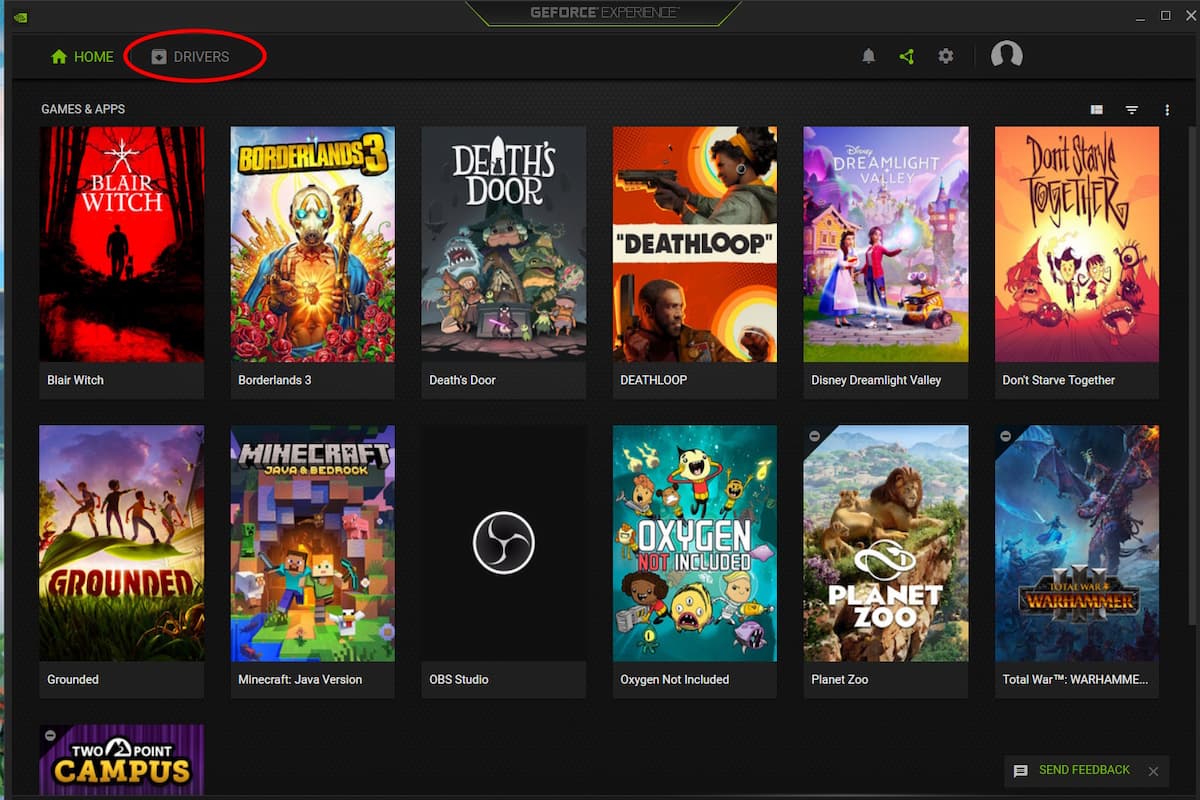Click the Grounded title label

(x=73, y=679)
